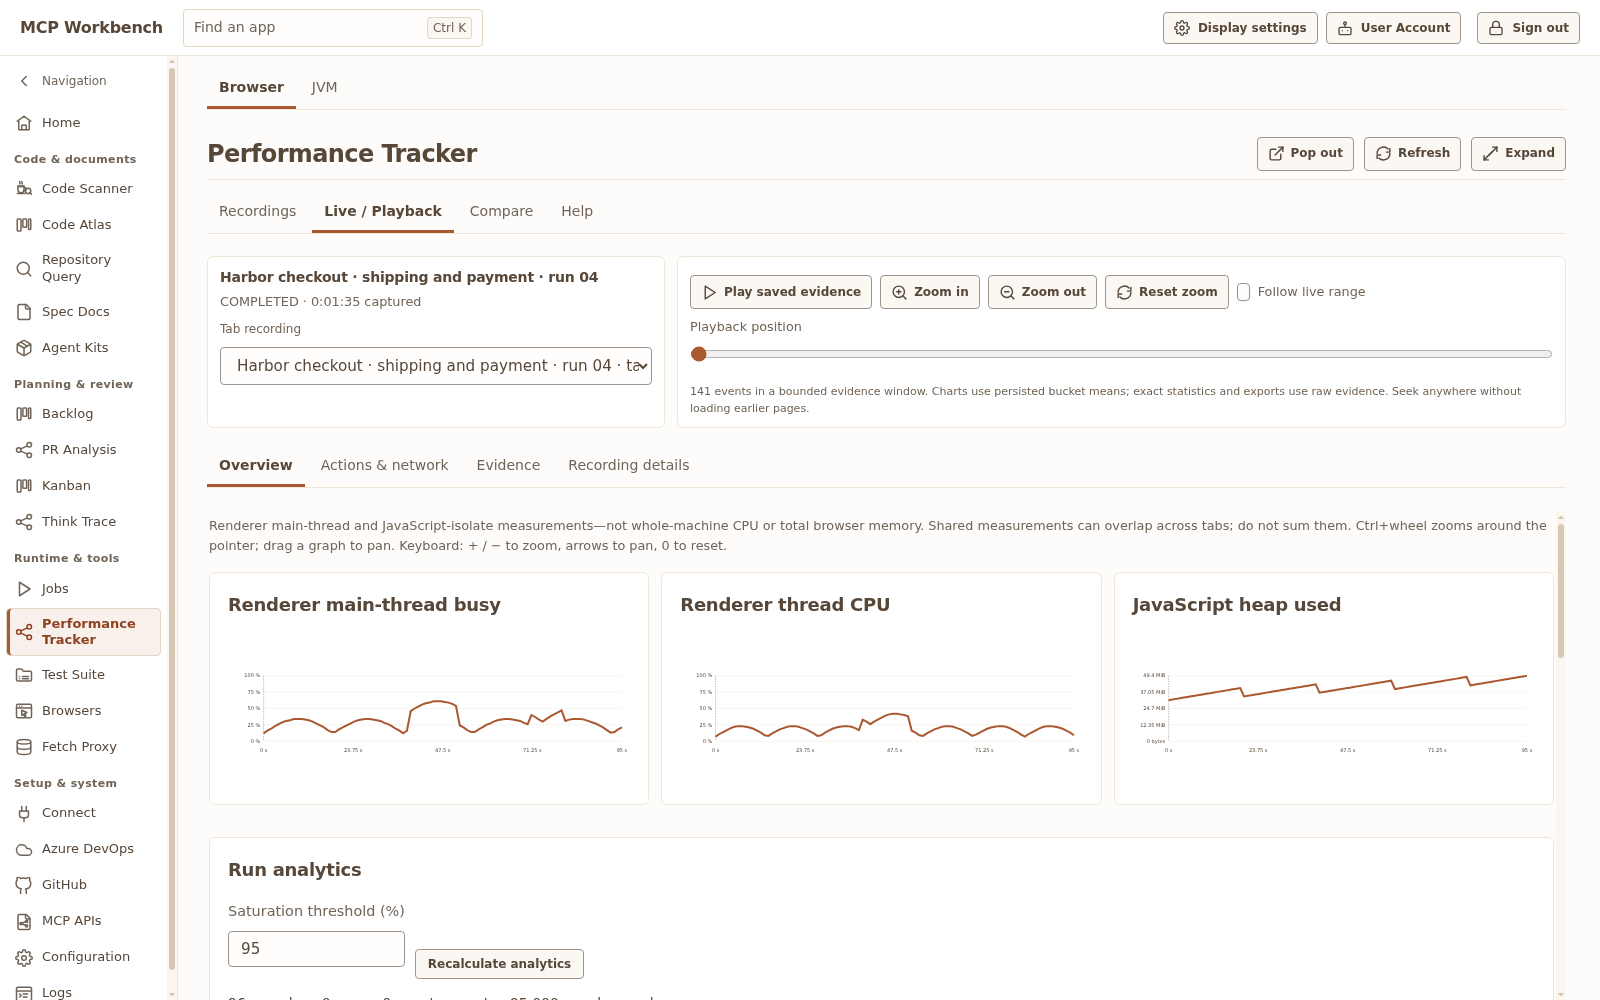Open Test Suite entry

pos(84,674)
